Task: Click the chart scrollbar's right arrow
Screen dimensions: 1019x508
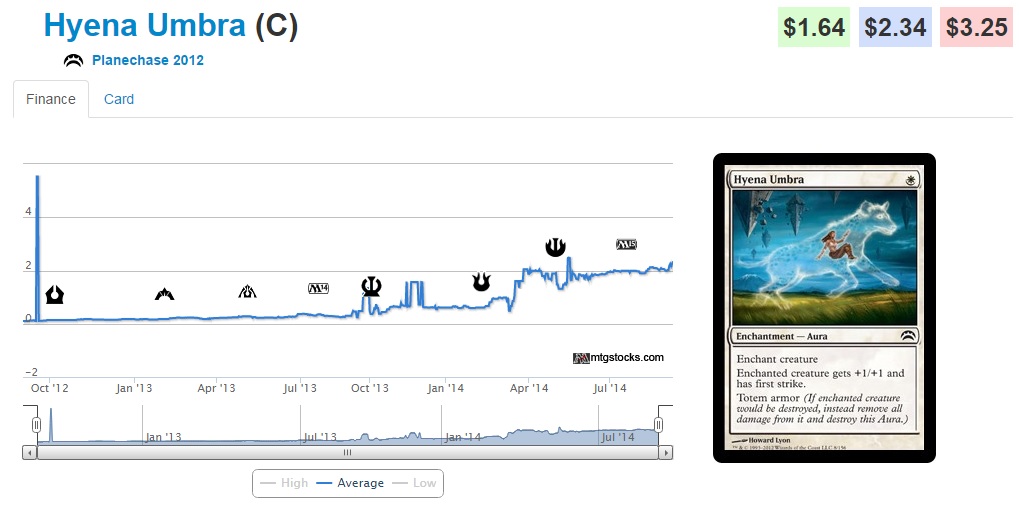Action: coord(665,452)
